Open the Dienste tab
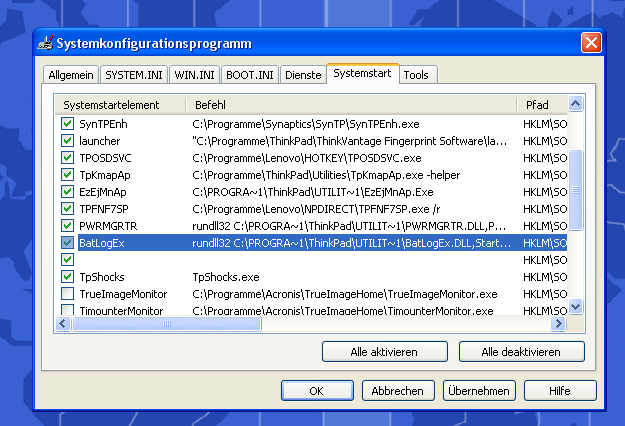625x426 pixels. [303, 75]
